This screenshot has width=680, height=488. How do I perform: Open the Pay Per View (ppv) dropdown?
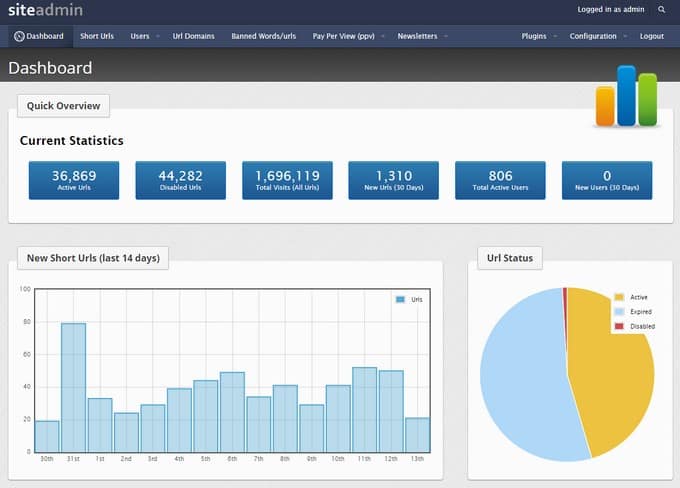(x=347, y=36)
